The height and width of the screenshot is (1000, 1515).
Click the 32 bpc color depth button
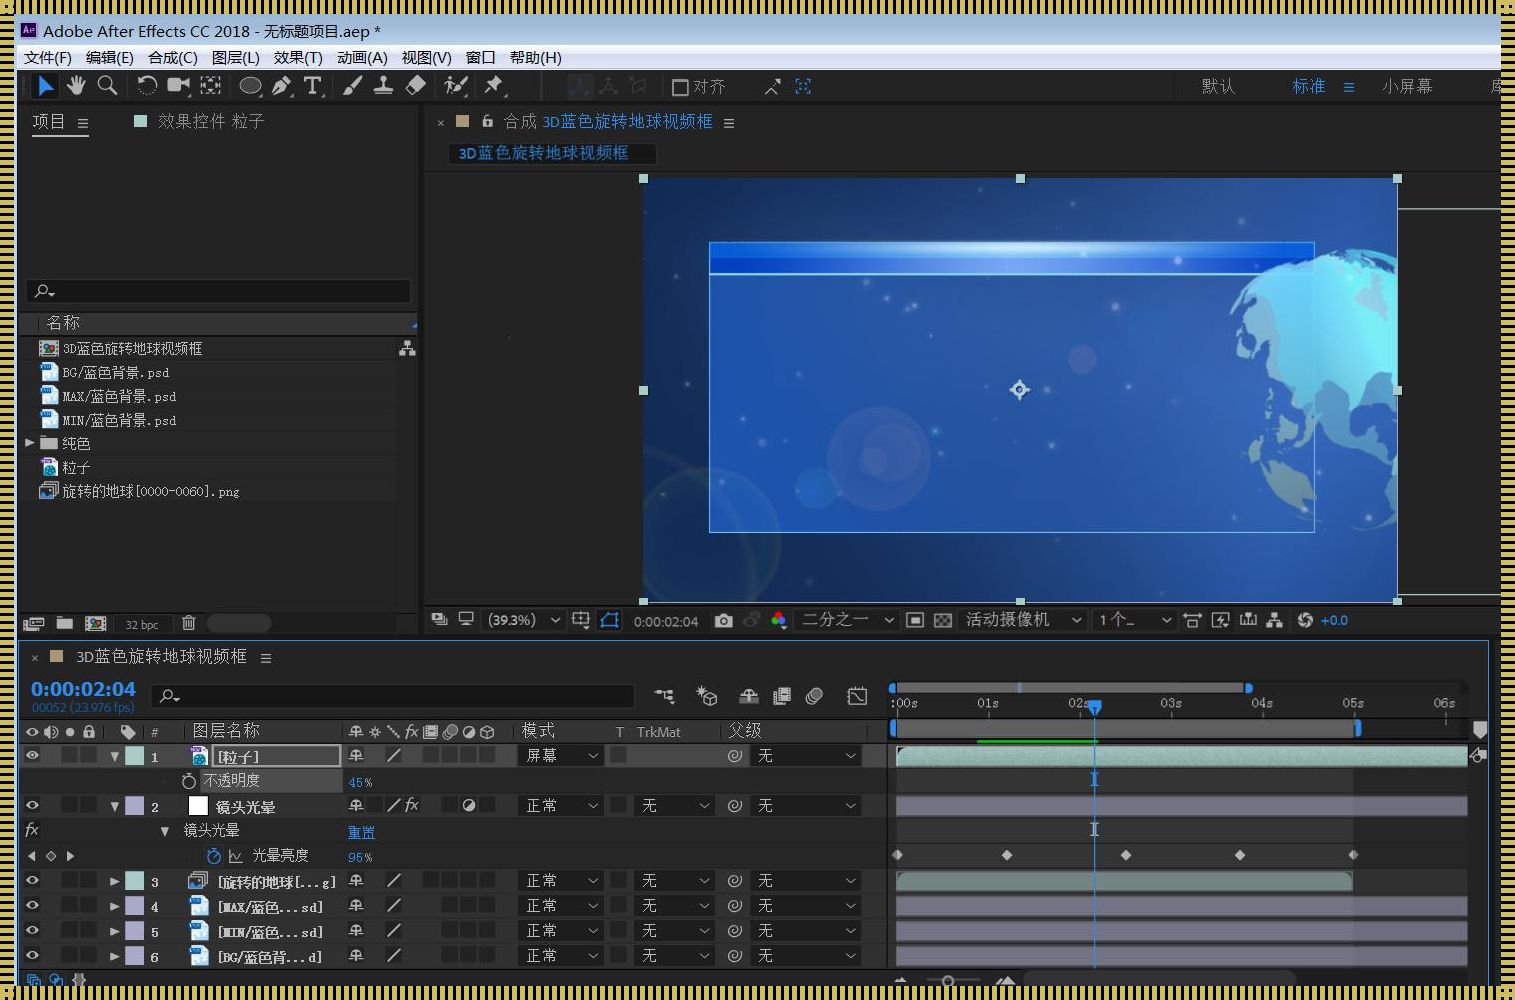(141, 624)
